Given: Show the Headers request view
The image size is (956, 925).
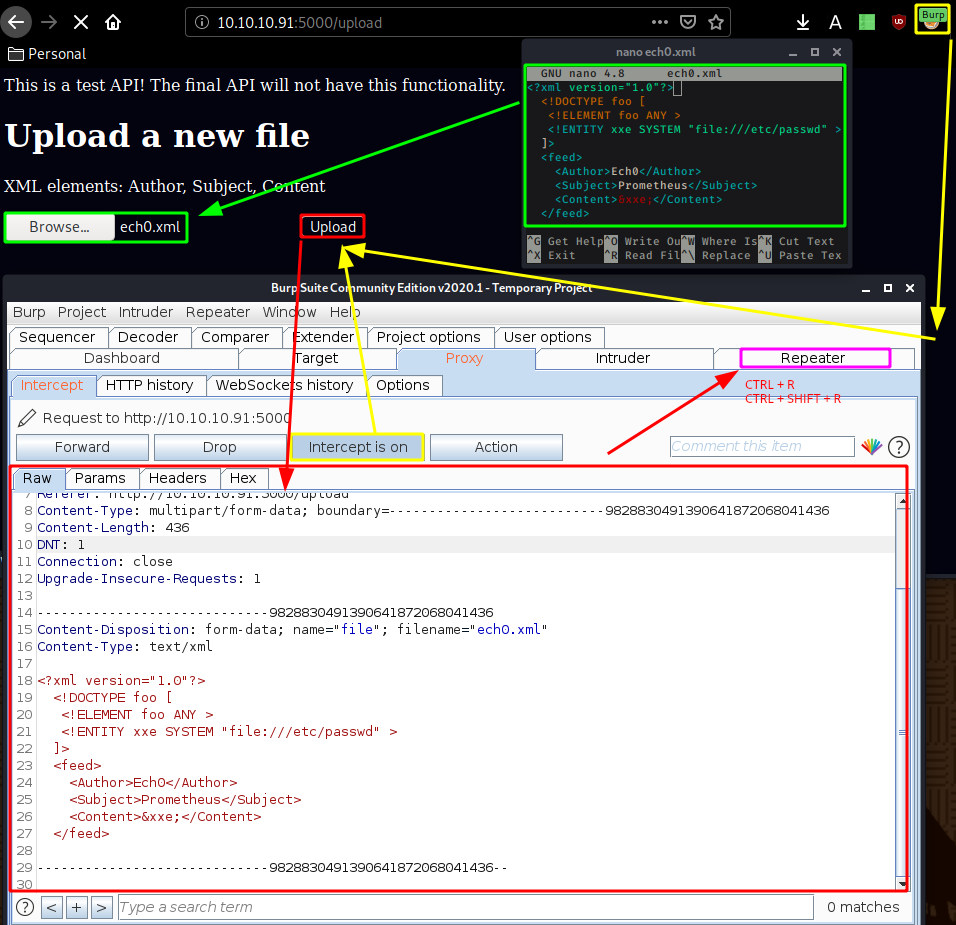Looking at the screenshot, I should [177, 479].
